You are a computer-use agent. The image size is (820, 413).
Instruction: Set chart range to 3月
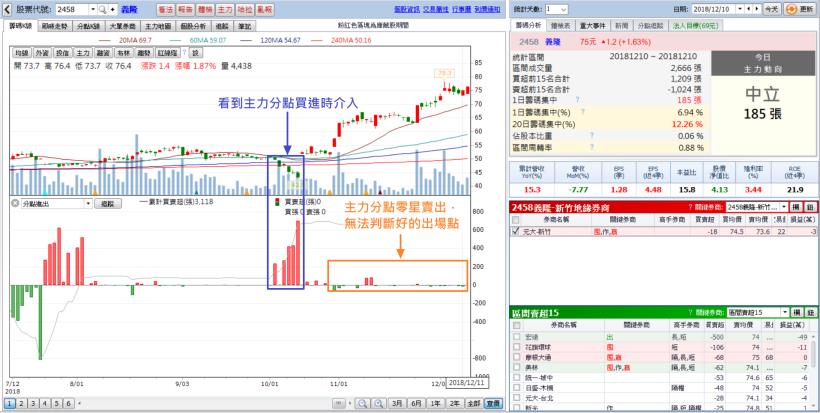[398, 403]
